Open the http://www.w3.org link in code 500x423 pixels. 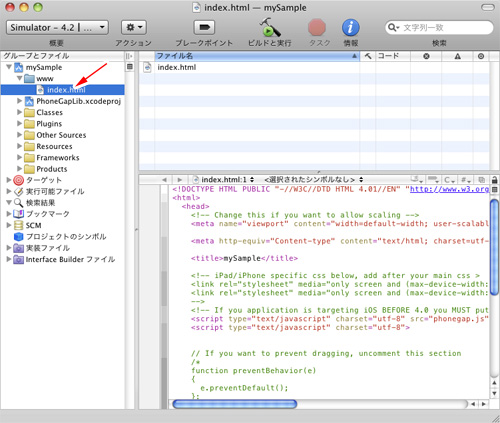(x=449, y=189)
